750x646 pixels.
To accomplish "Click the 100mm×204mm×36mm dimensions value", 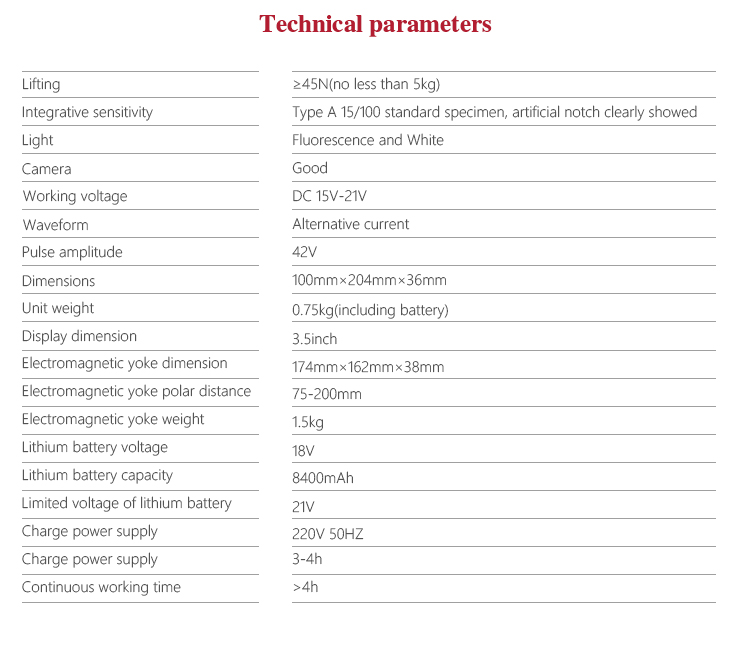I will coord(369,281).
